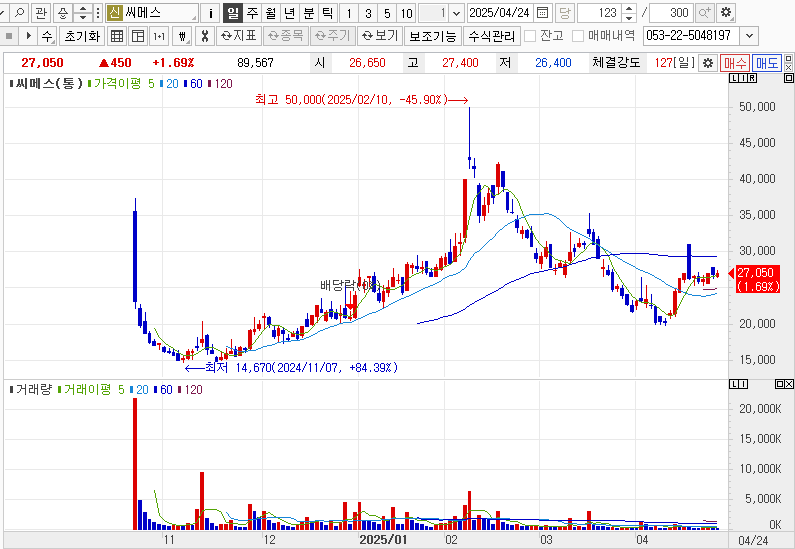Click the red 매수 buy button
This screenshot has height=549, width=795.
[x=735, y=63]
